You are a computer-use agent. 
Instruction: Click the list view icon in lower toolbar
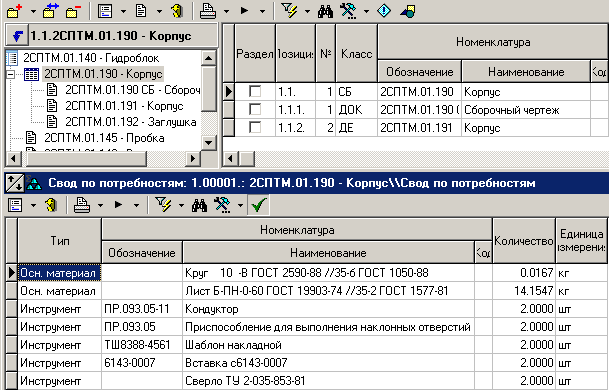tap(15, 205)
